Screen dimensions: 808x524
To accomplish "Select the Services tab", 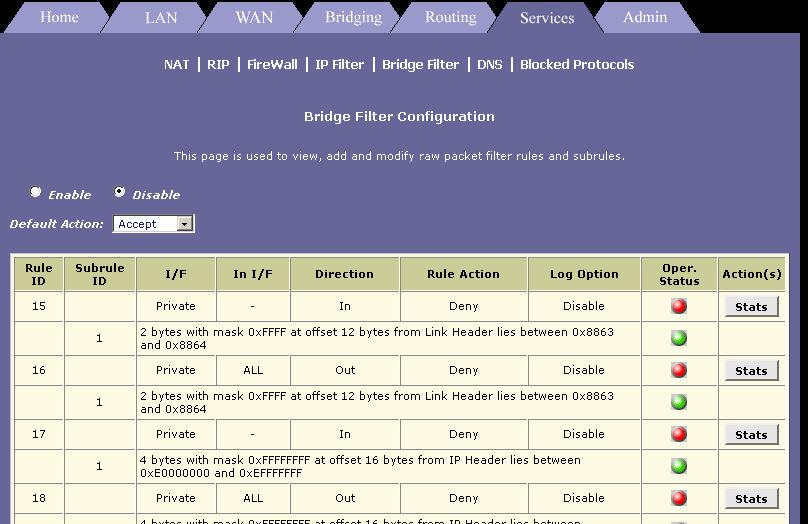I will point(547,18).
